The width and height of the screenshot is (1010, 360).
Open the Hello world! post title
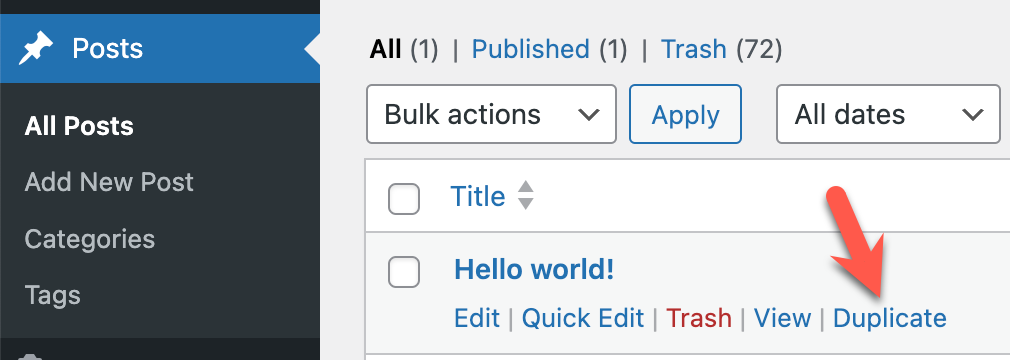pos(534,270)
